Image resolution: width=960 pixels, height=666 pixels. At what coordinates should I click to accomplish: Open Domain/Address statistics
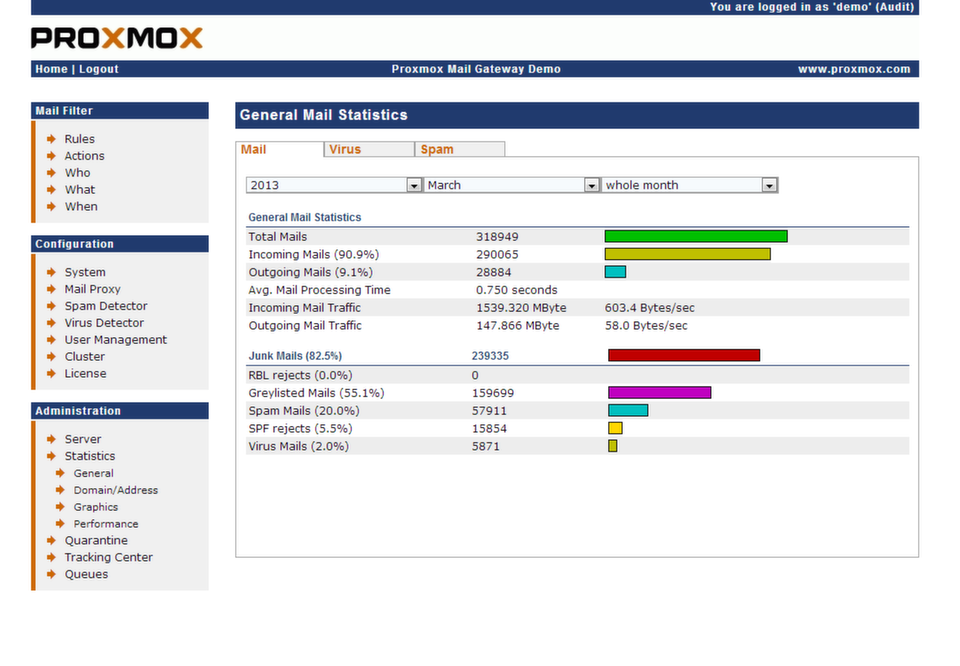[x=116, y=490]
